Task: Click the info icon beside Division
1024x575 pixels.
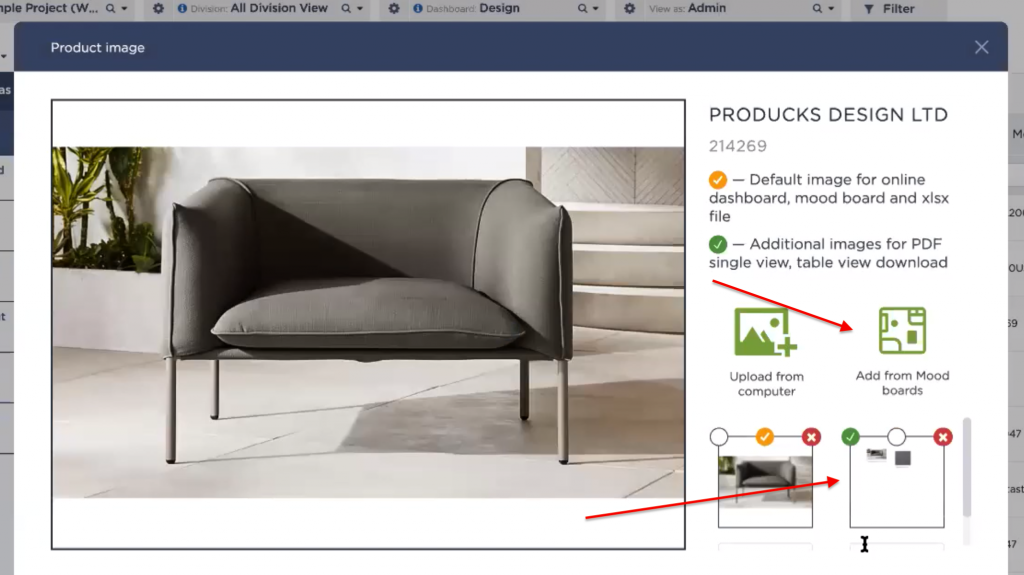Action: coord(182,8)
